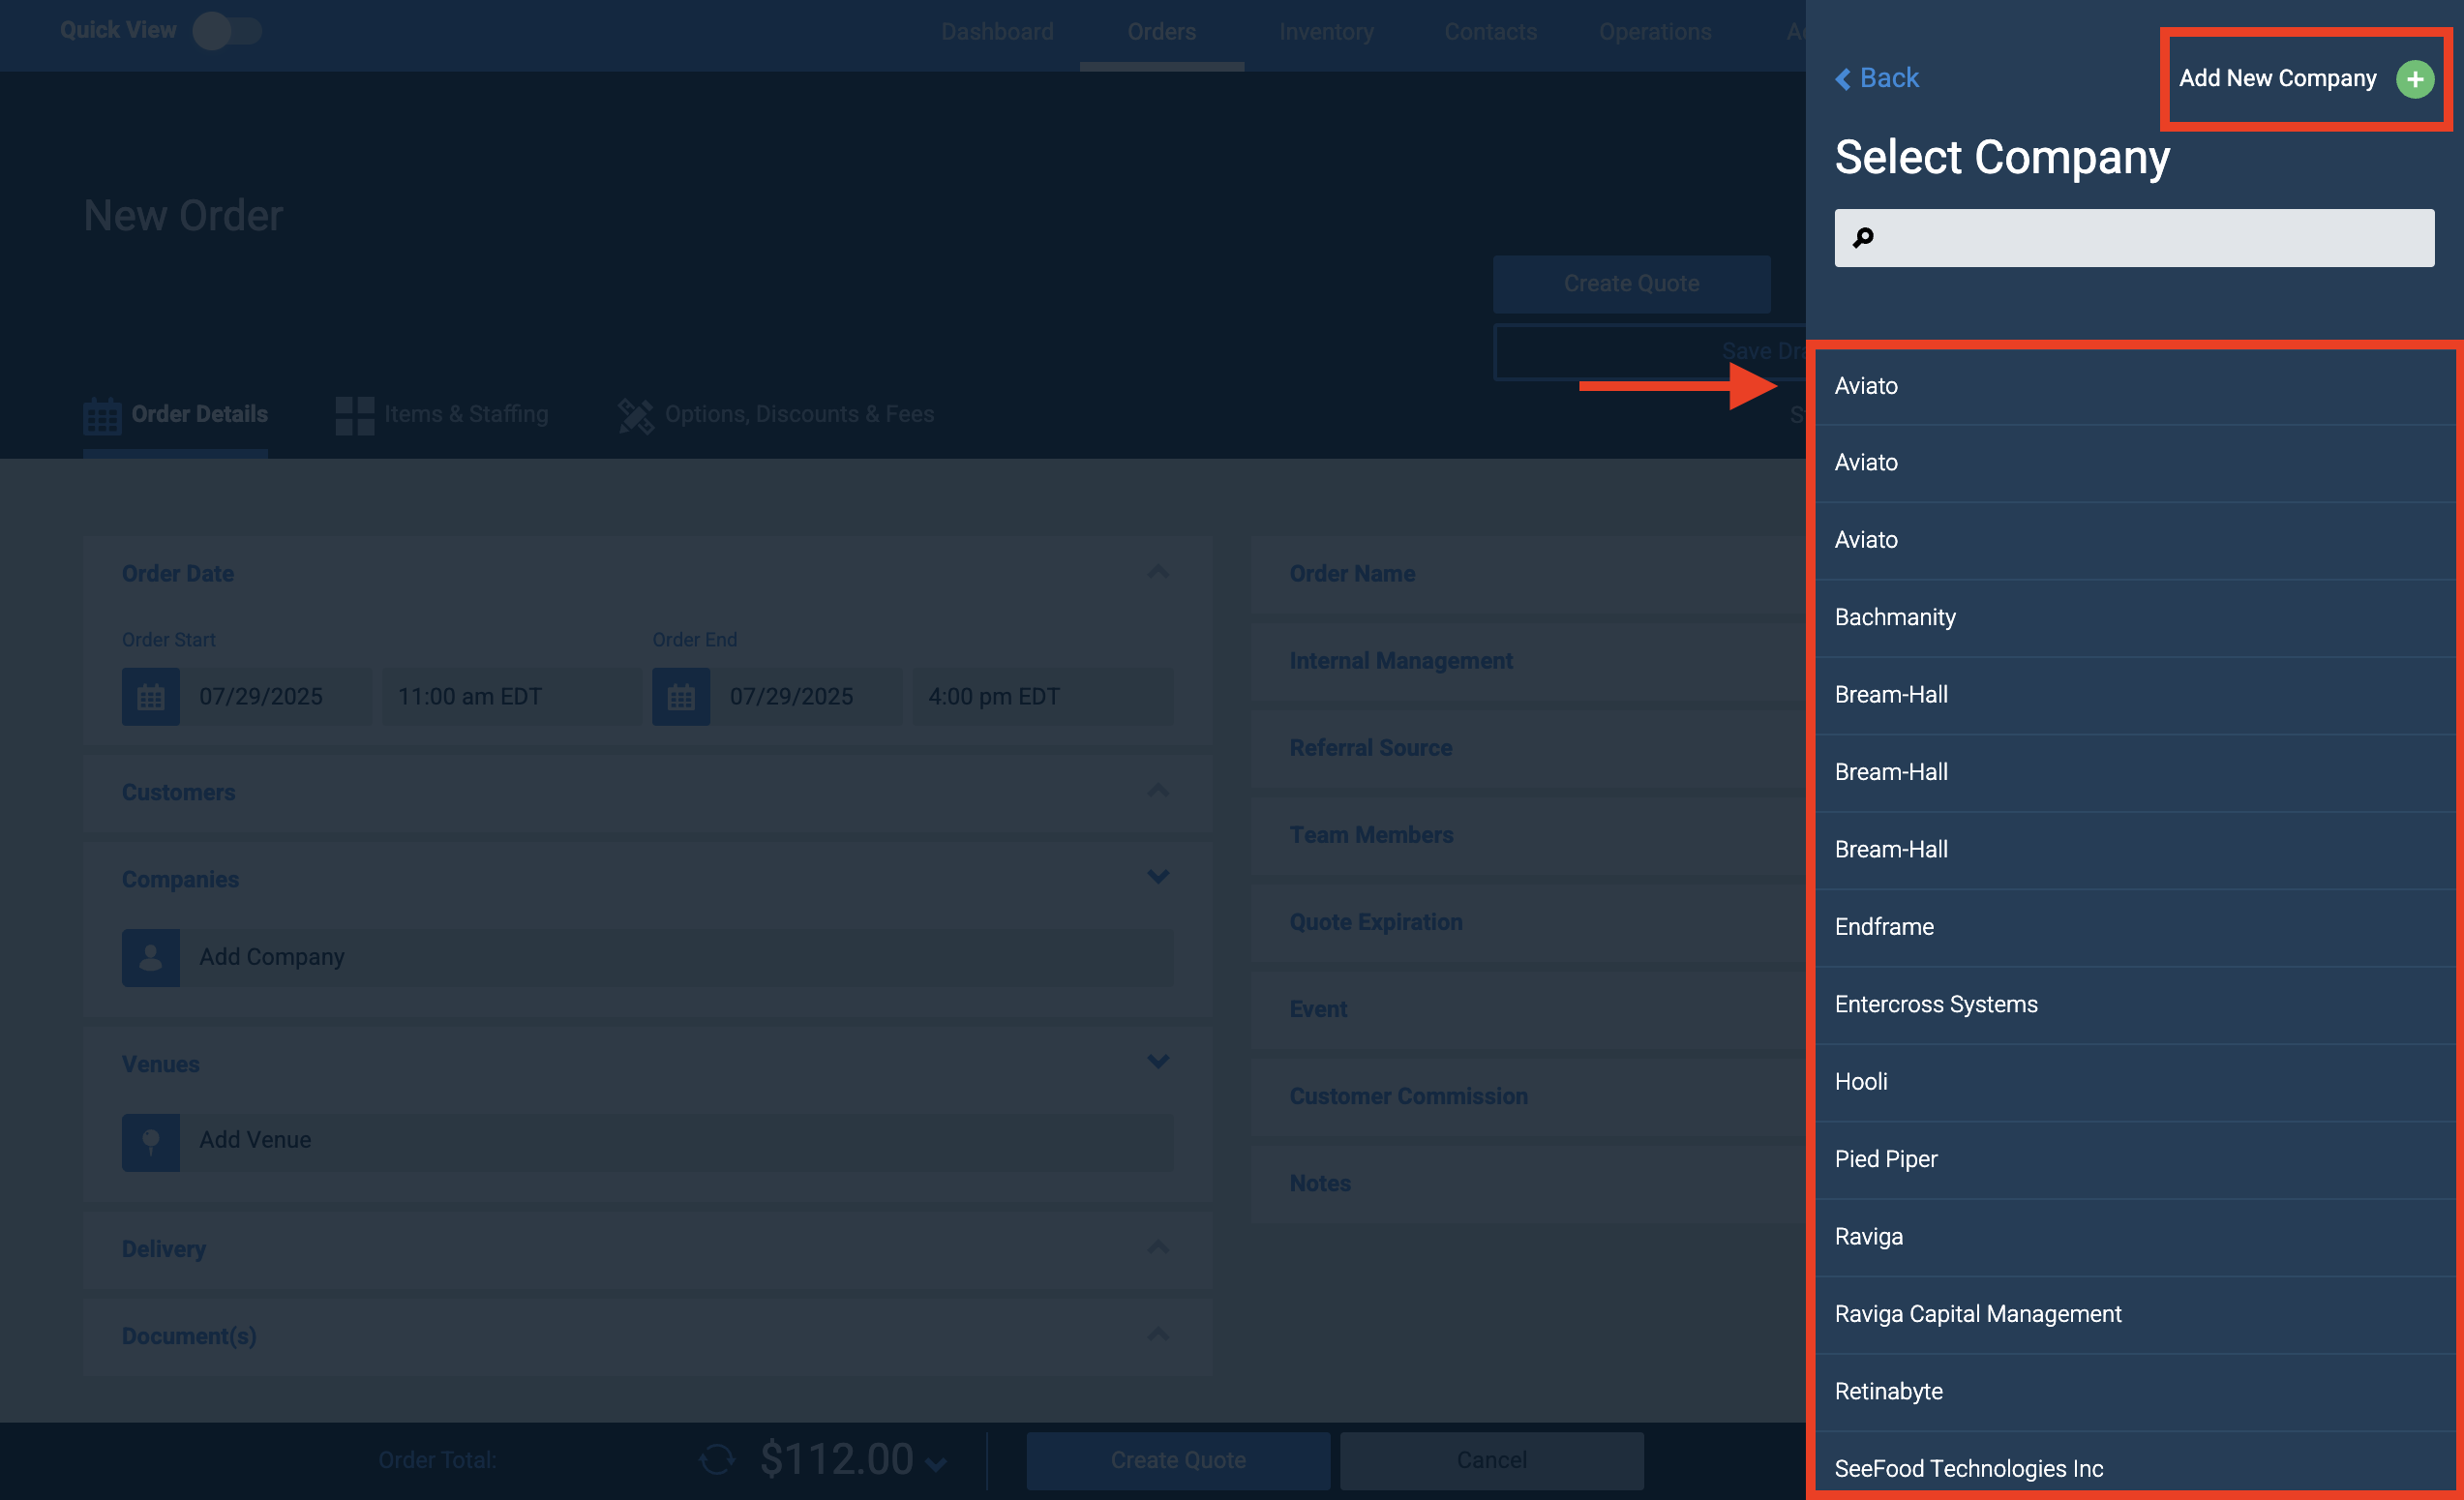The height and width of the screenshot is (1500, 2464).
Task: Click the 11:00 am EDT start time field
Action: (511, 696)
